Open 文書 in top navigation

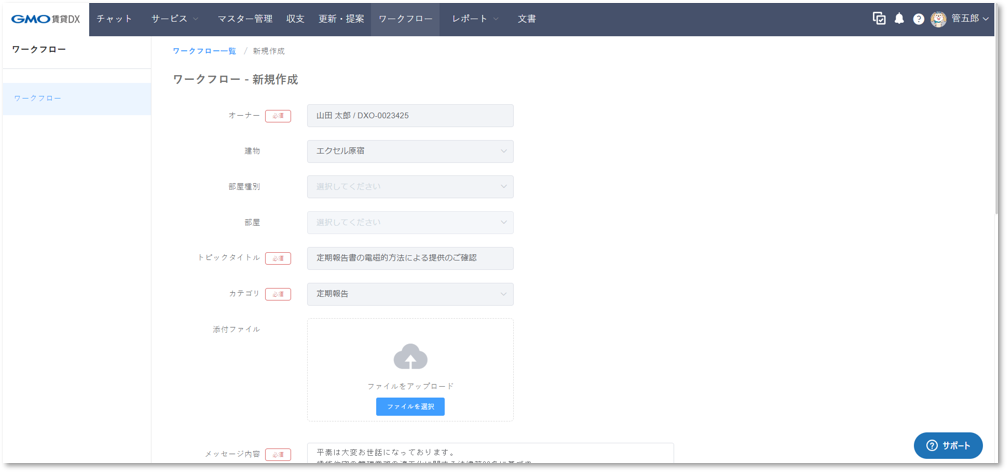(x=527, y=19)
